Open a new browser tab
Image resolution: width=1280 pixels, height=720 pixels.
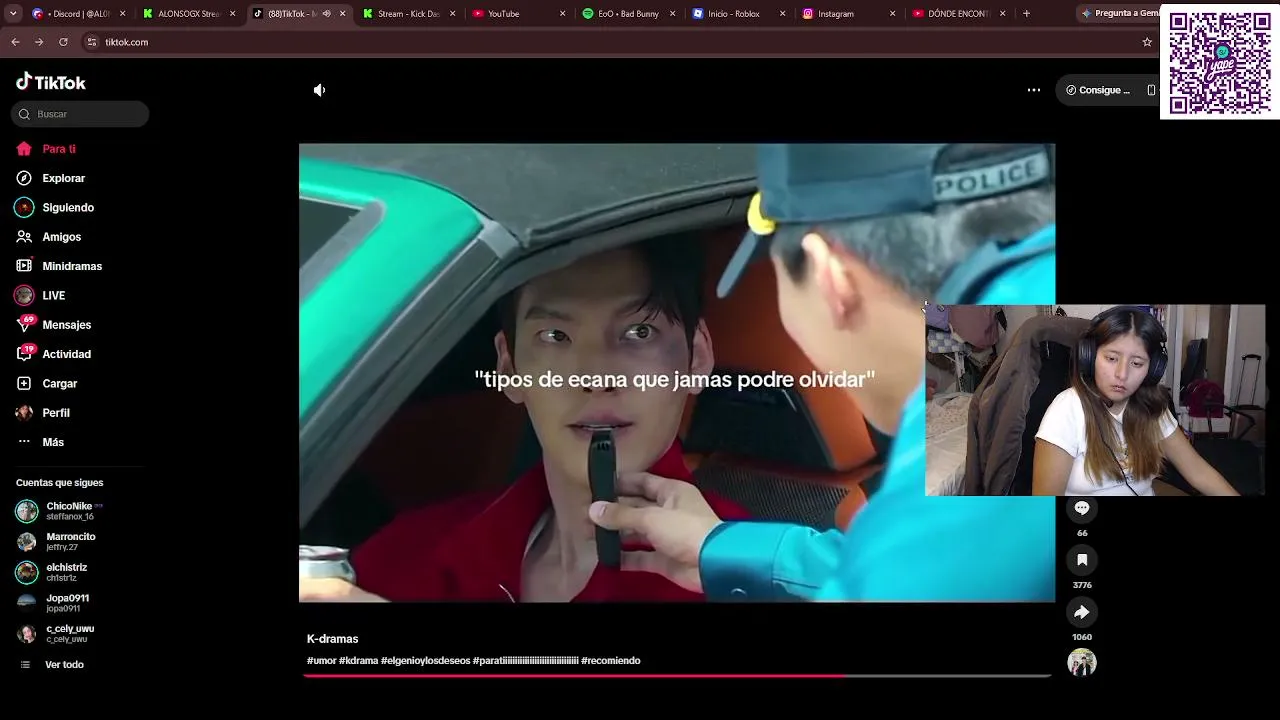pyautogui.click(x=1026, y=14)
